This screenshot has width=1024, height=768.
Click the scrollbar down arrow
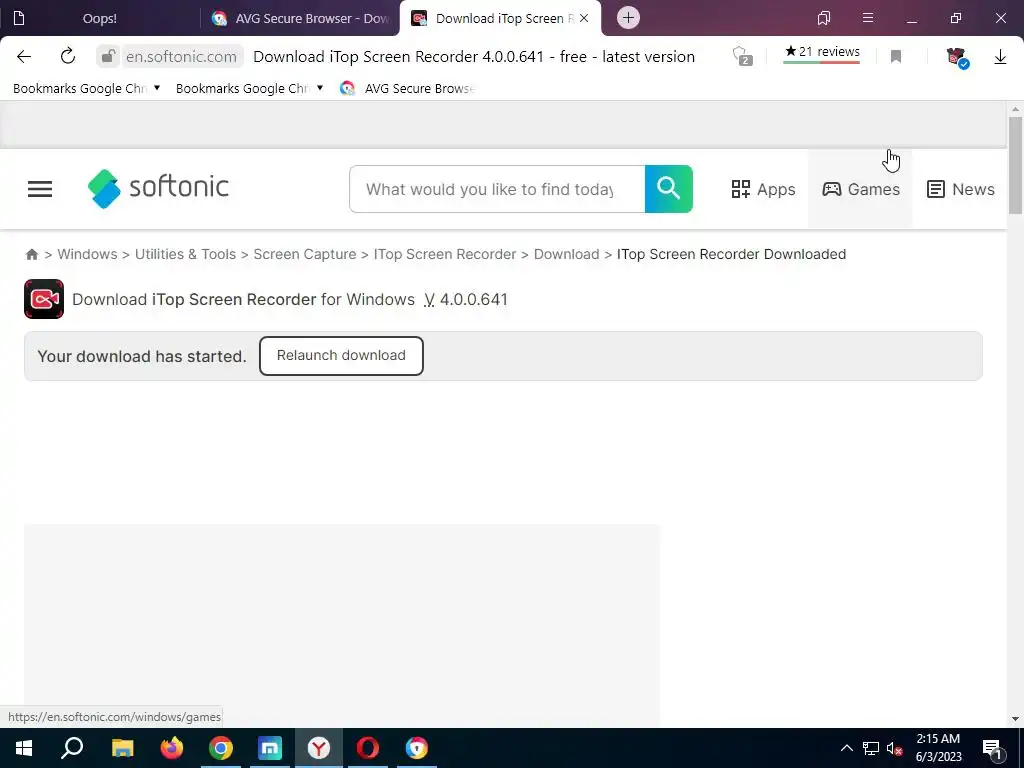coord(1015,719)
